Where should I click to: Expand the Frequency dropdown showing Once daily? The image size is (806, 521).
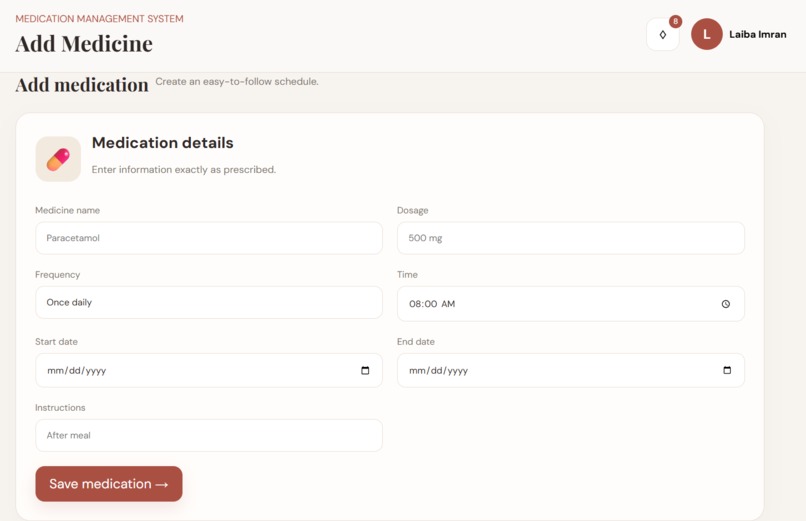209,303
